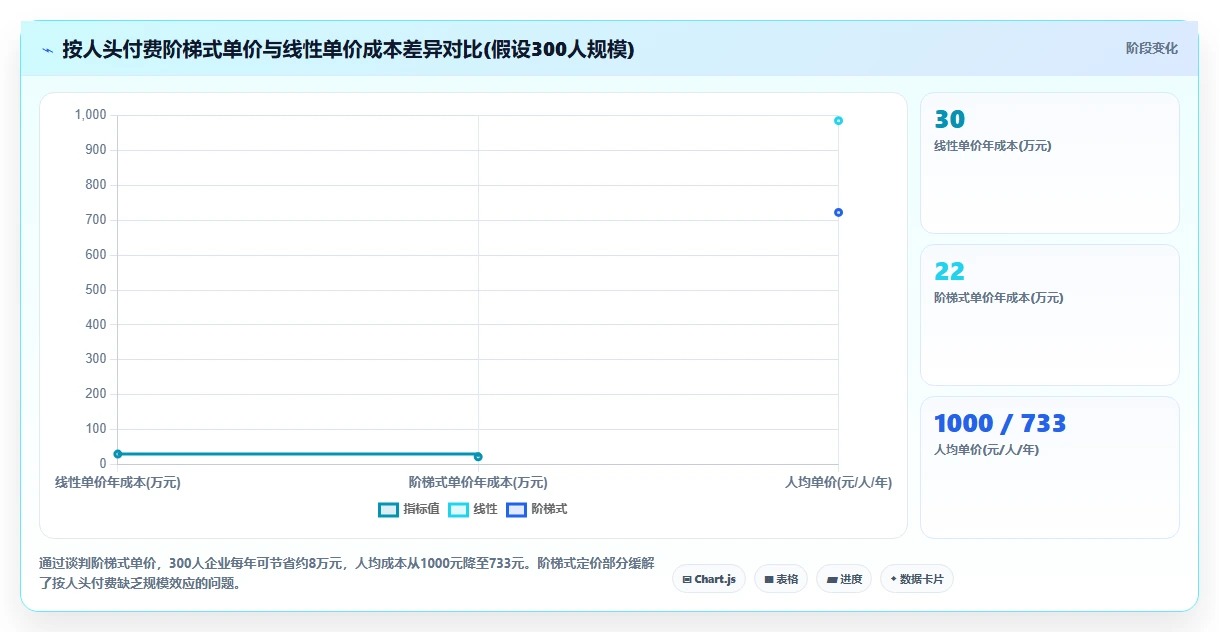Image resolution: width=1219 pixels, height=632 pixels.
Task: Toggle the 线性 legend item
Action: click(x=473, y=509)
